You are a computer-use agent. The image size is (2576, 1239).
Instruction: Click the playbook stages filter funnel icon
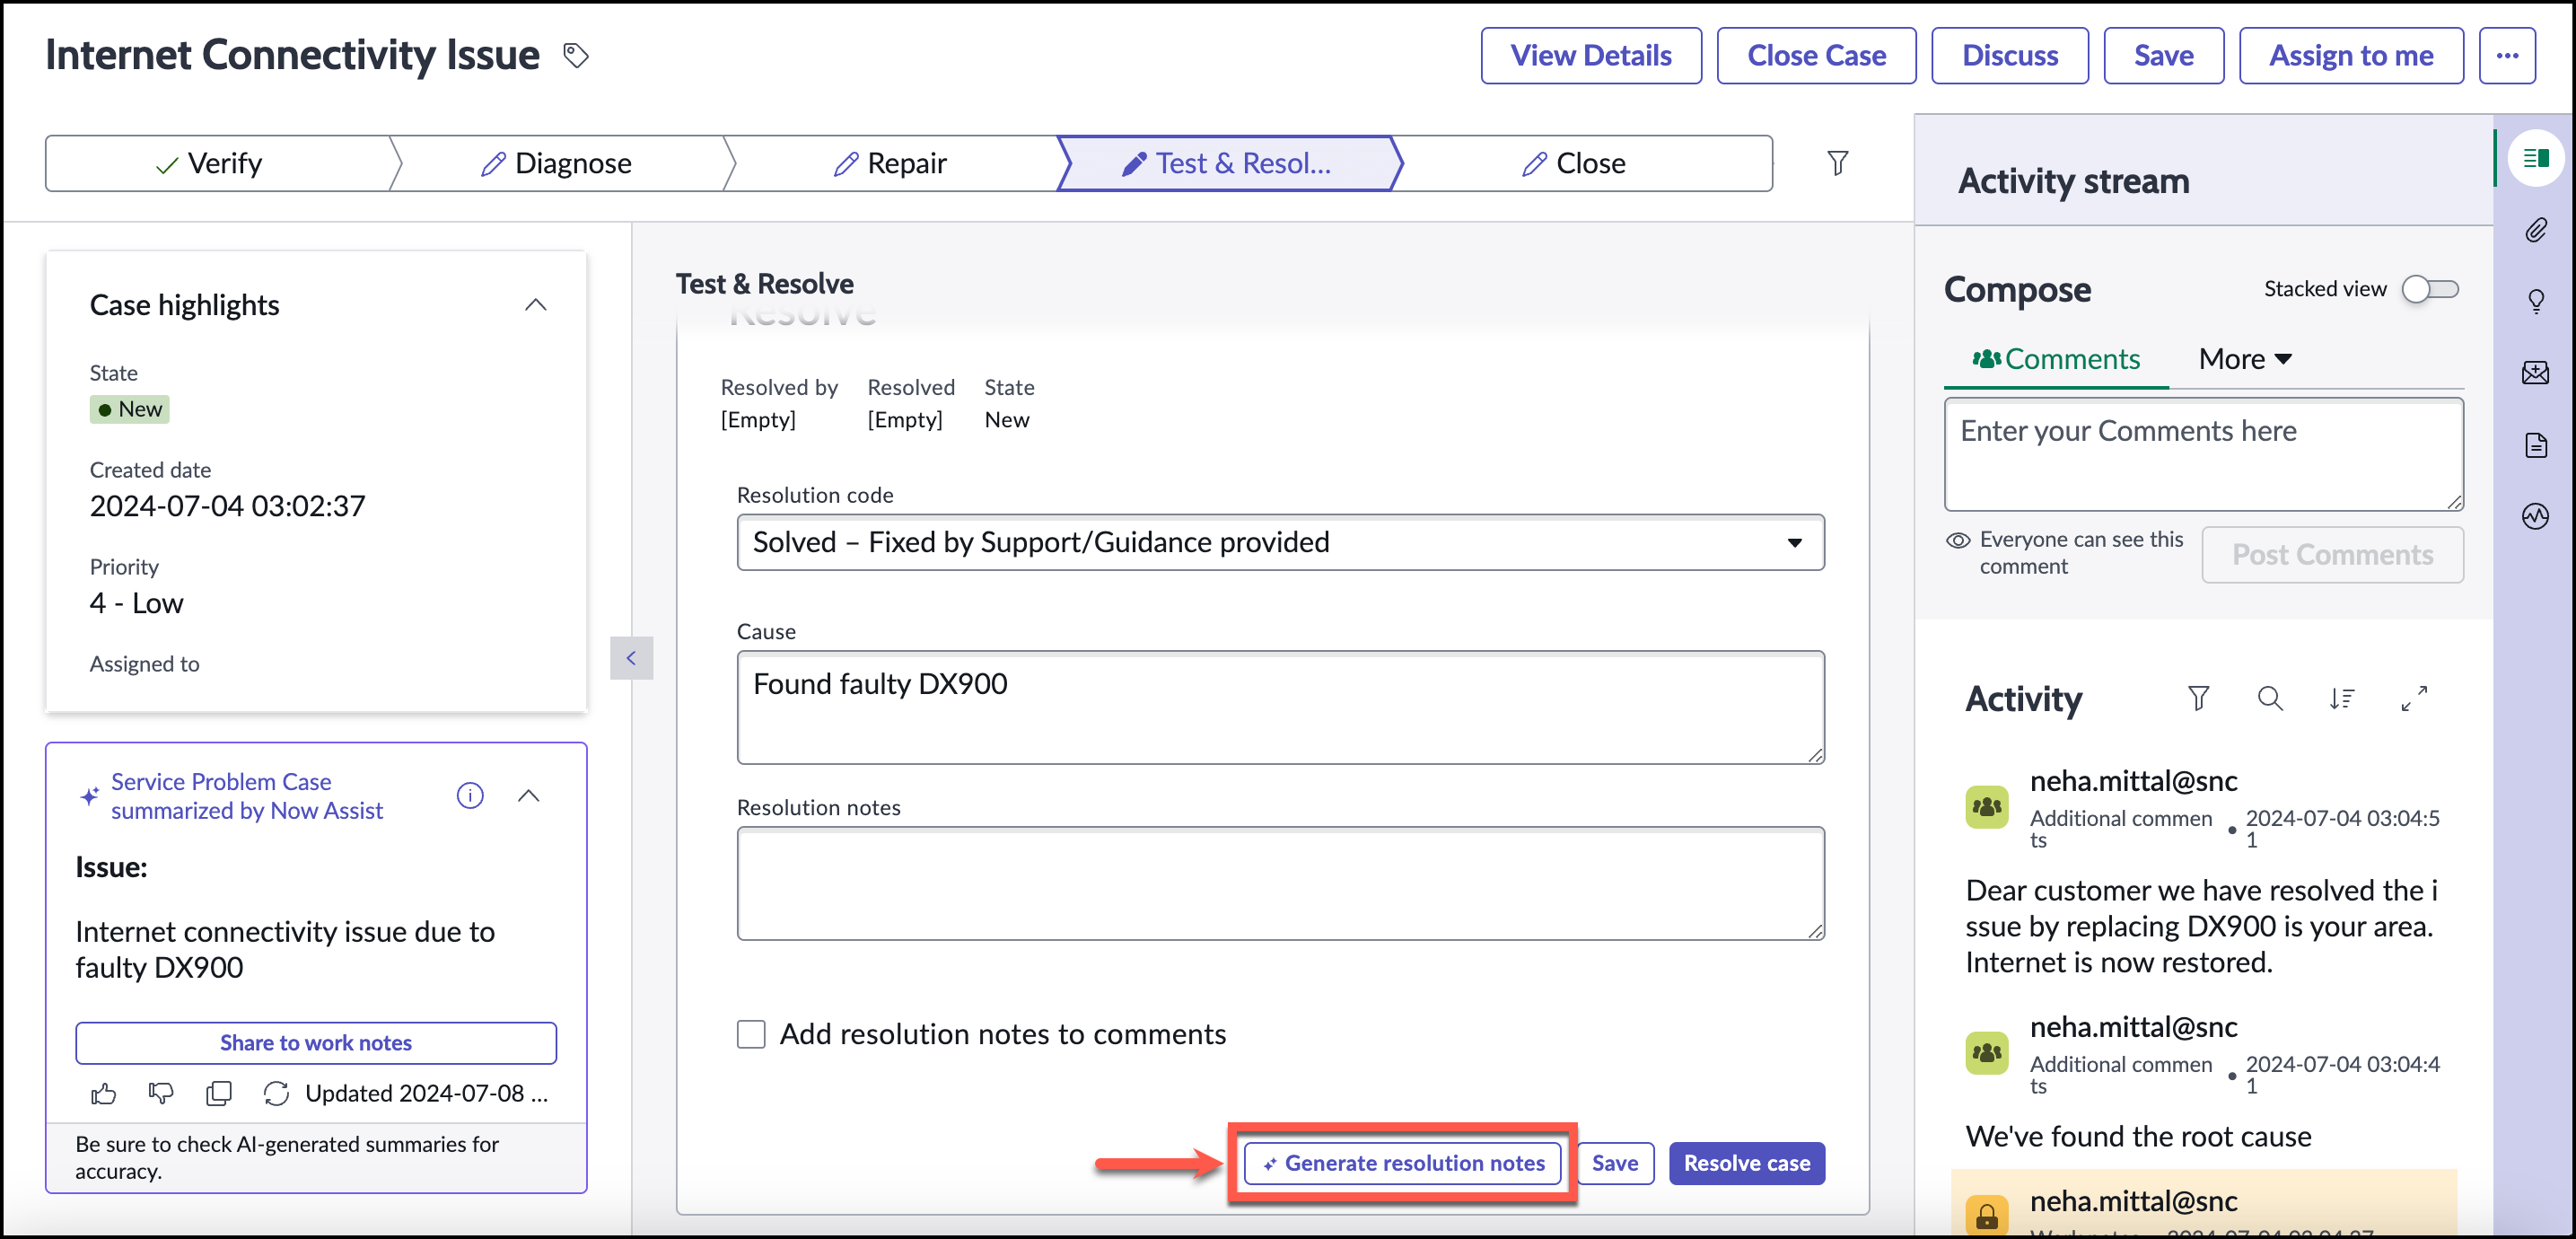[1837, 163]
